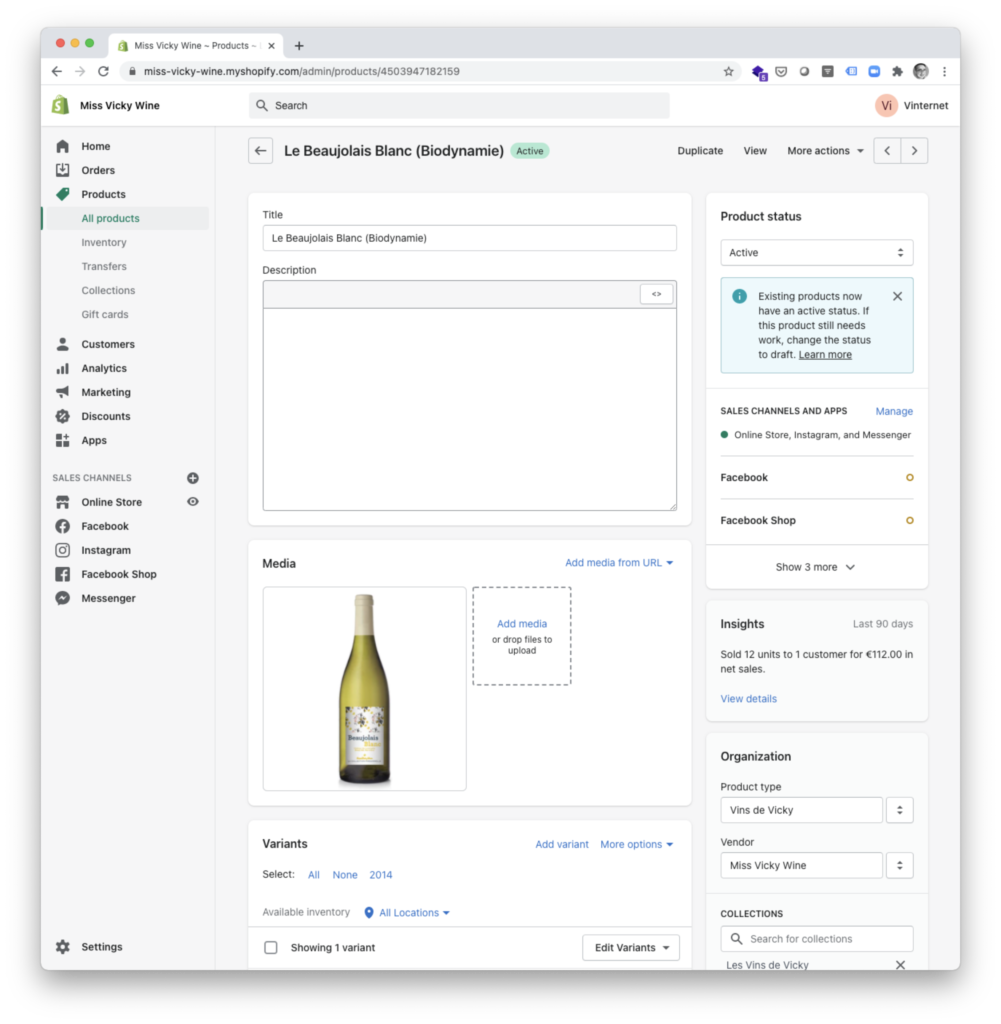Viewport: 1001px width, 1024px height.
Task: Remove Les Vins de Vicky collection
Action: pos(900,965)
